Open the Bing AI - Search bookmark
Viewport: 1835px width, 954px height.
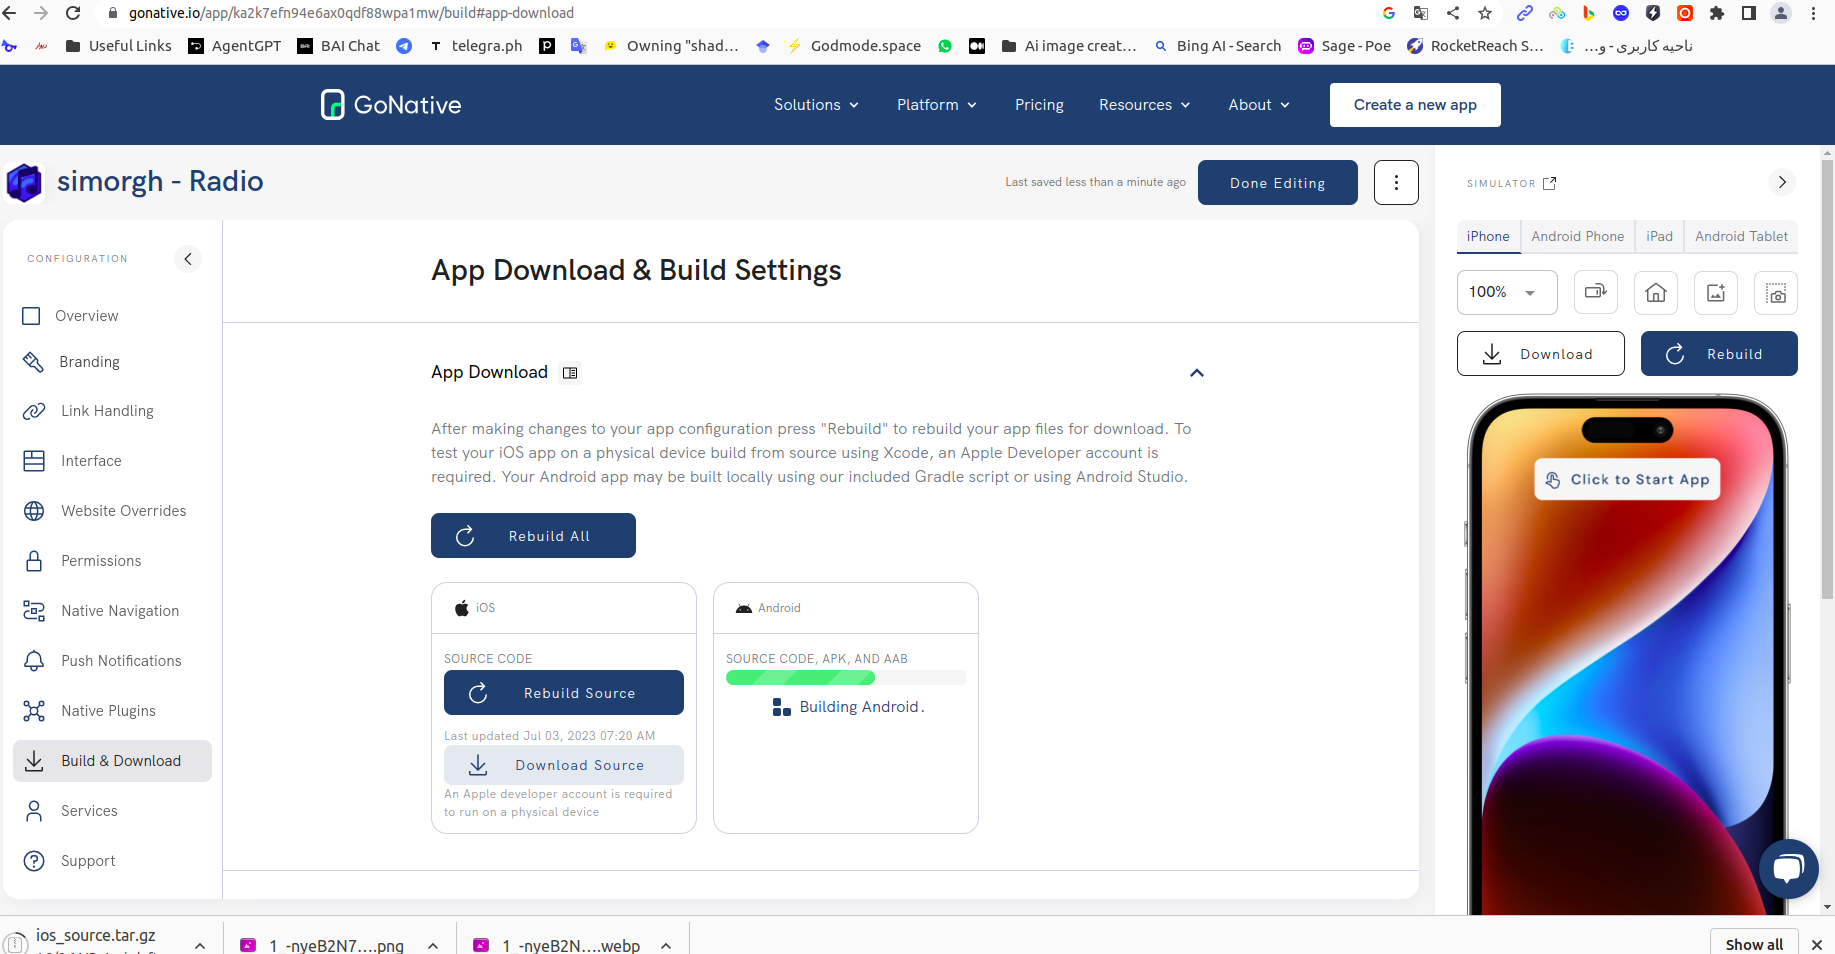pyautogui.click(x=1217, y=46)
